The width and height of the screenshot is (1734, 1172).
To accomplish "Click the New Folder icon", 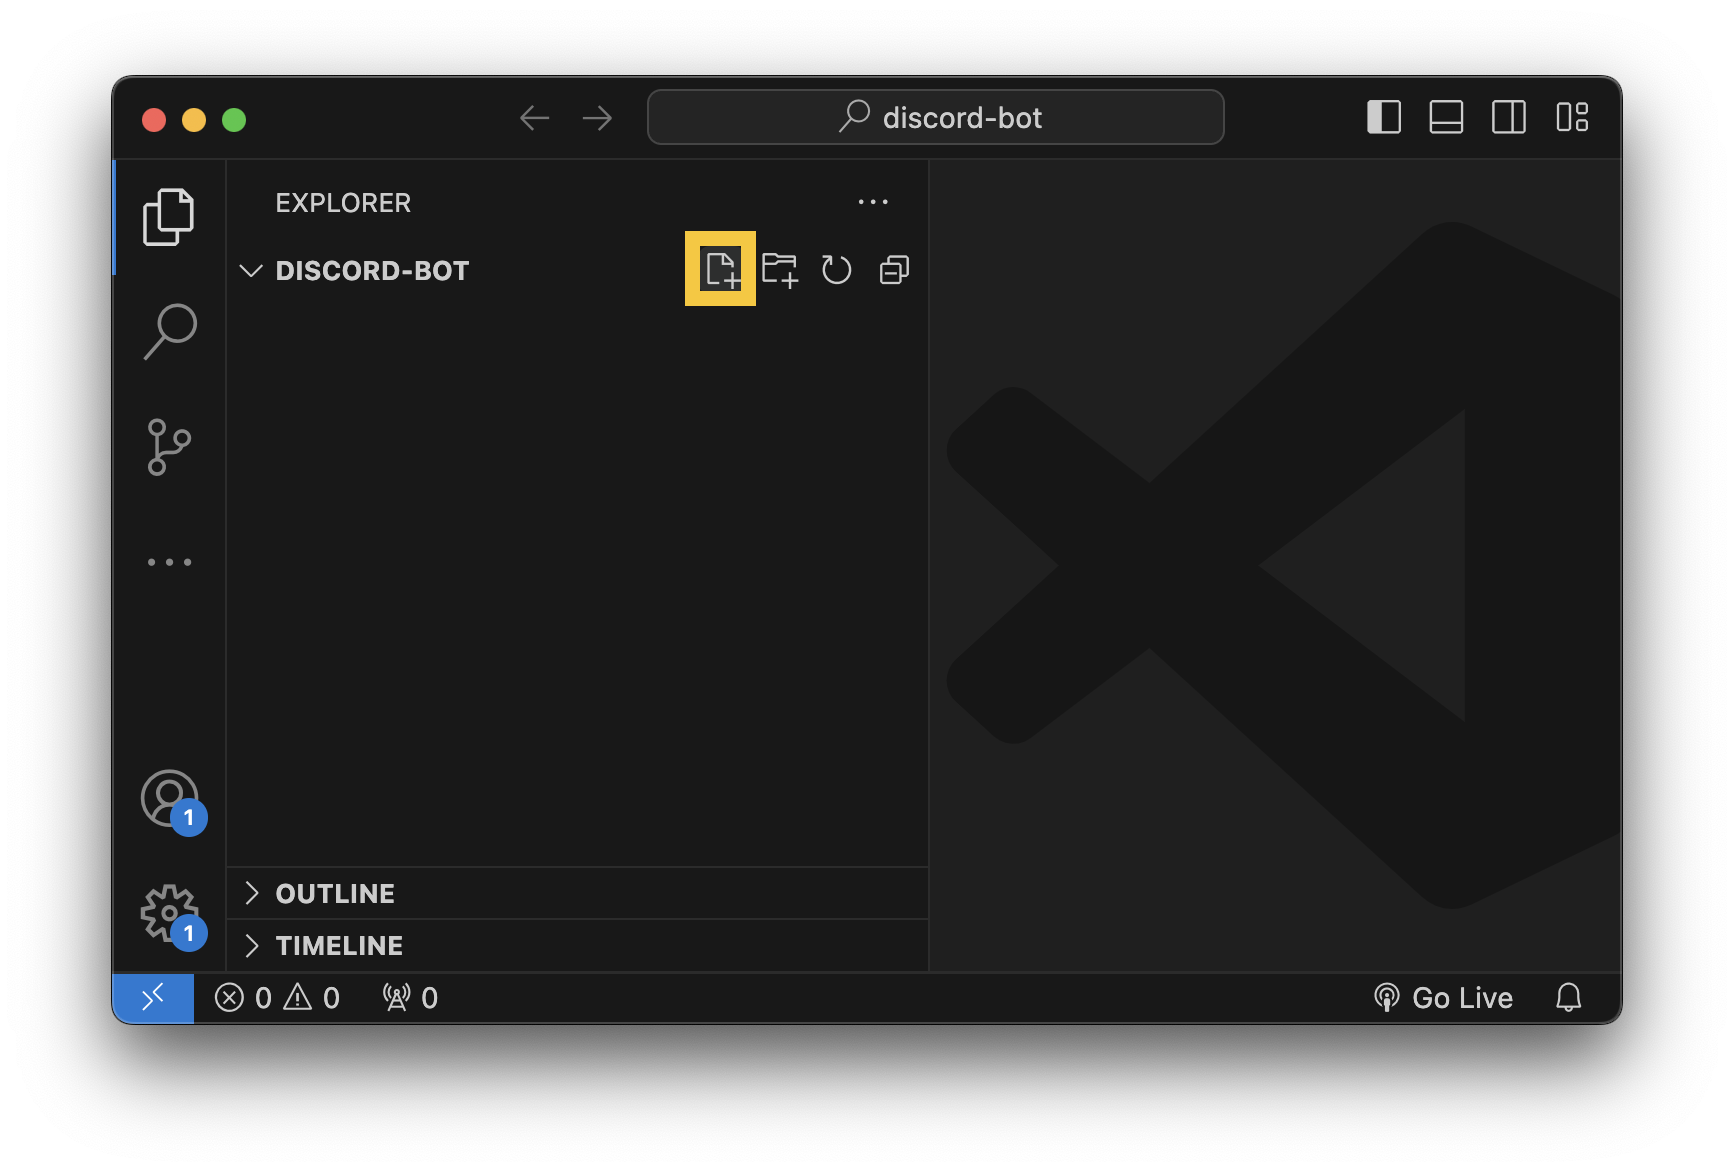I will click(x=779, y=270).
